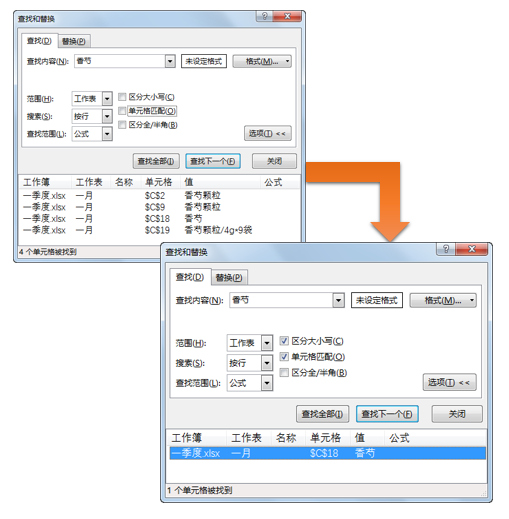509x519 pixels.
Task: Select result row $C$19 香芍颗粒/4g*9袋
Action: (x=159, y=230)
